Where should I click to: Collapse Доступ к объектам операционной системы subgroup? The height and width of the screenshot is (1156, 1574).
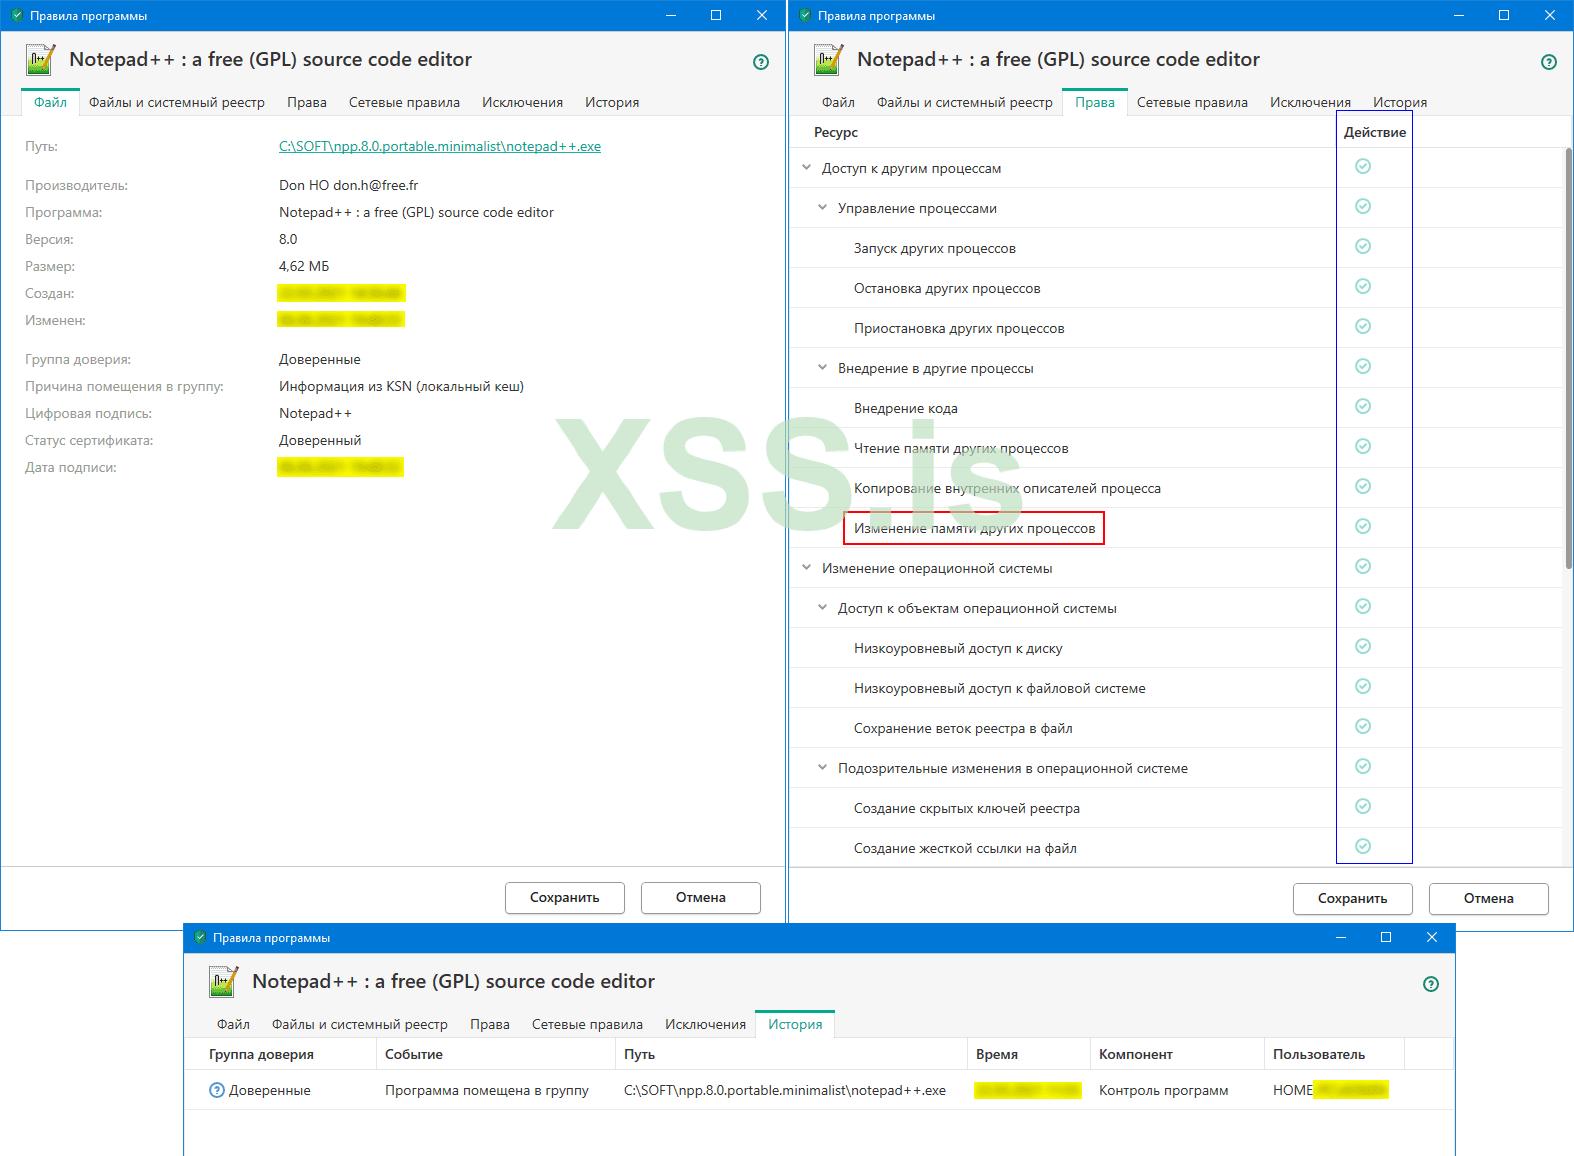coord(822,608)
